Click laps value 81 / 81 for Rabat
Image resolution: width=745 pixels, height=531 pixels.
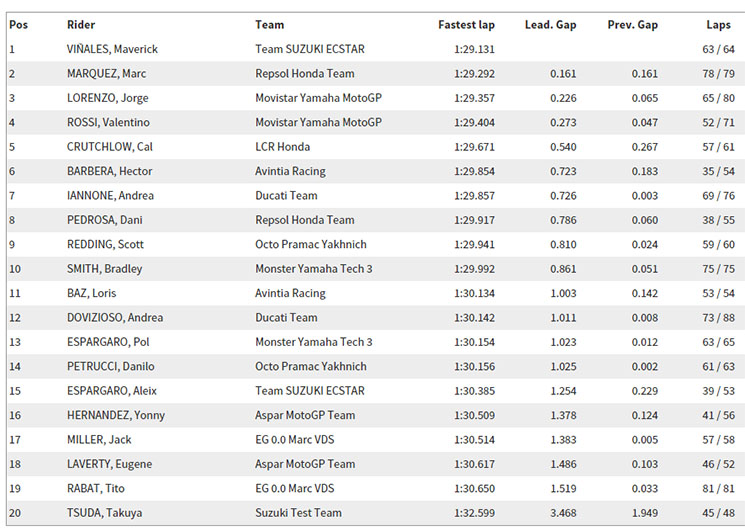718,489
